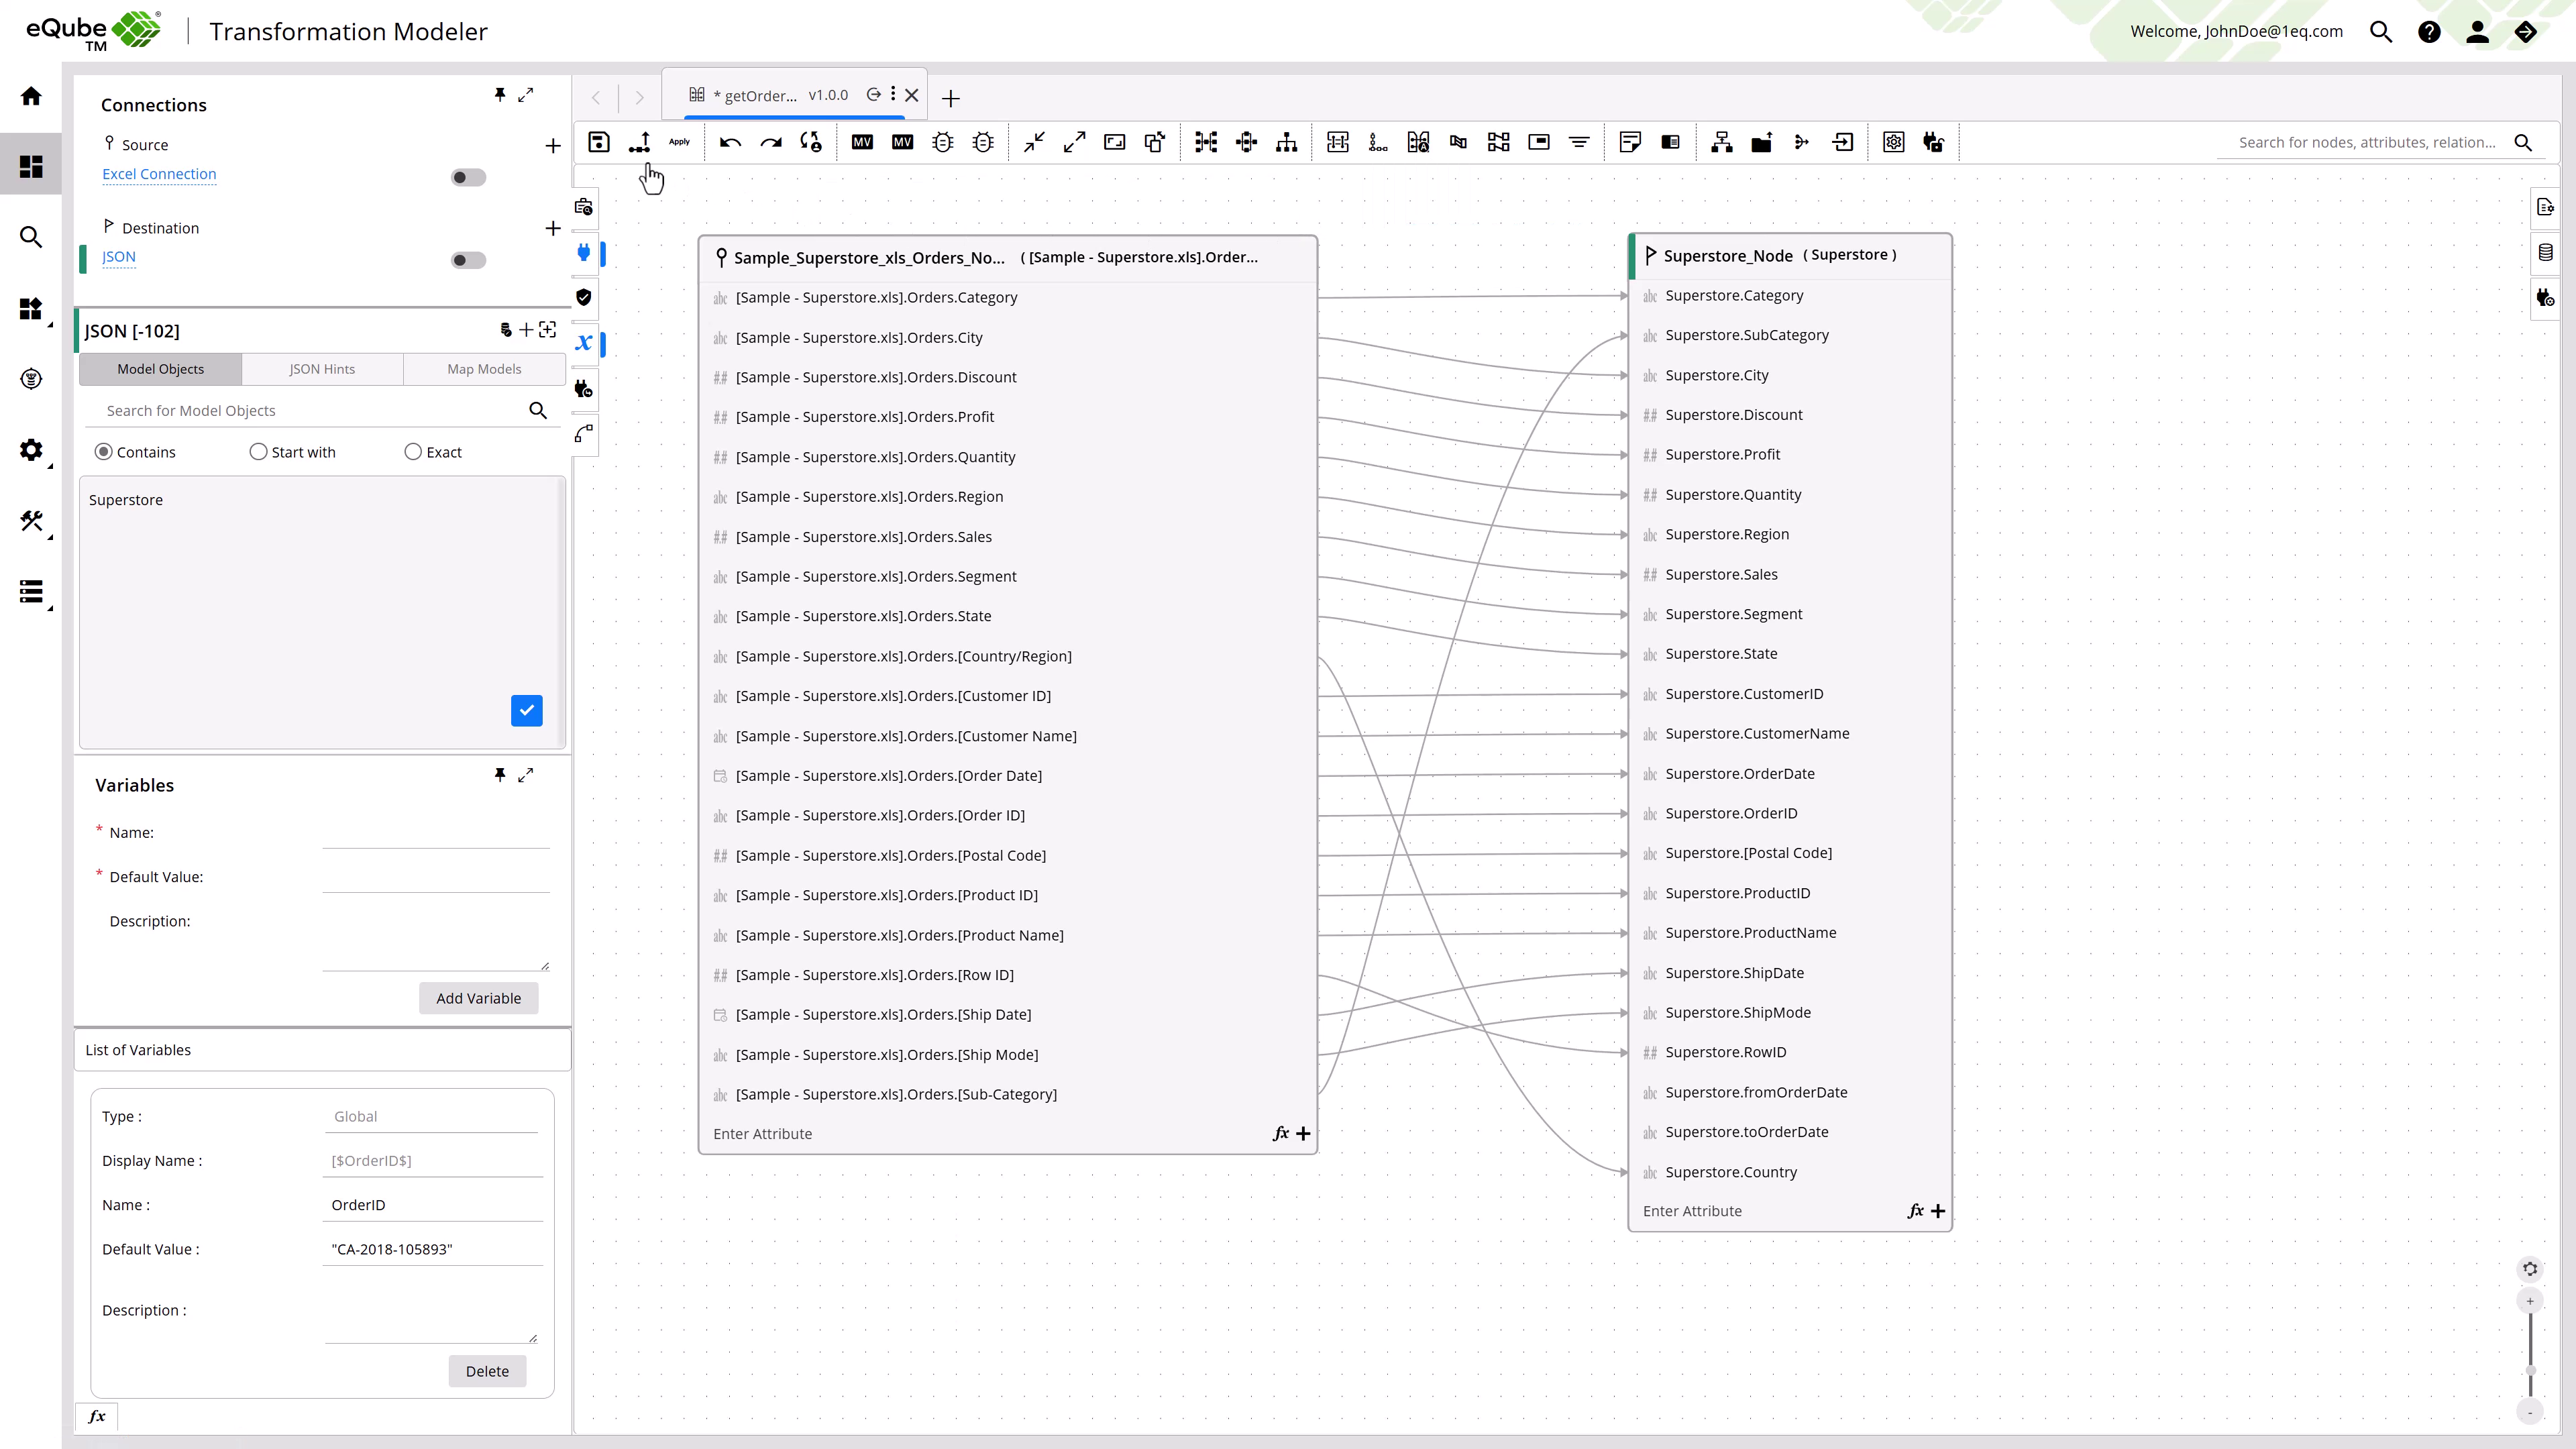Click the back navigation arrow near tabs
This screenshot has height=1449, width=2576.
pos(596,98)
